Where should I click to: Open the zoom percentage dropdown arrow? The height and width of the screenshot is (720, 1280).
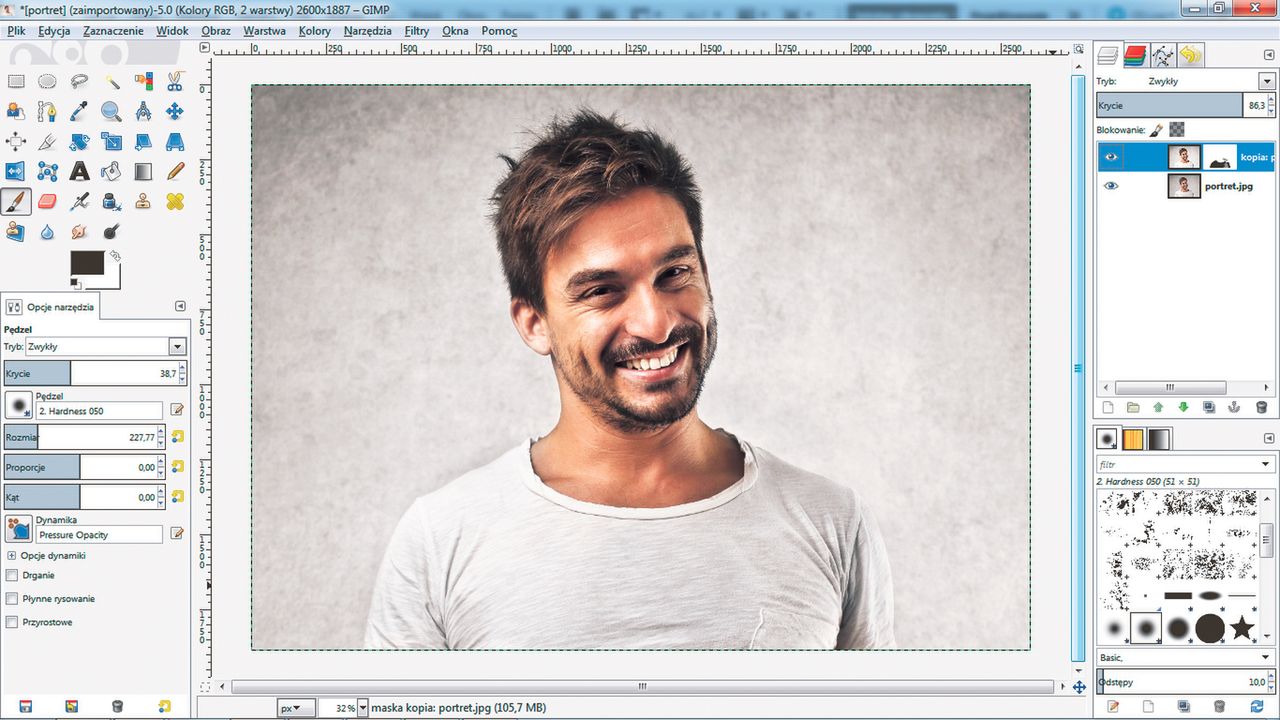(x=362, y=708)
